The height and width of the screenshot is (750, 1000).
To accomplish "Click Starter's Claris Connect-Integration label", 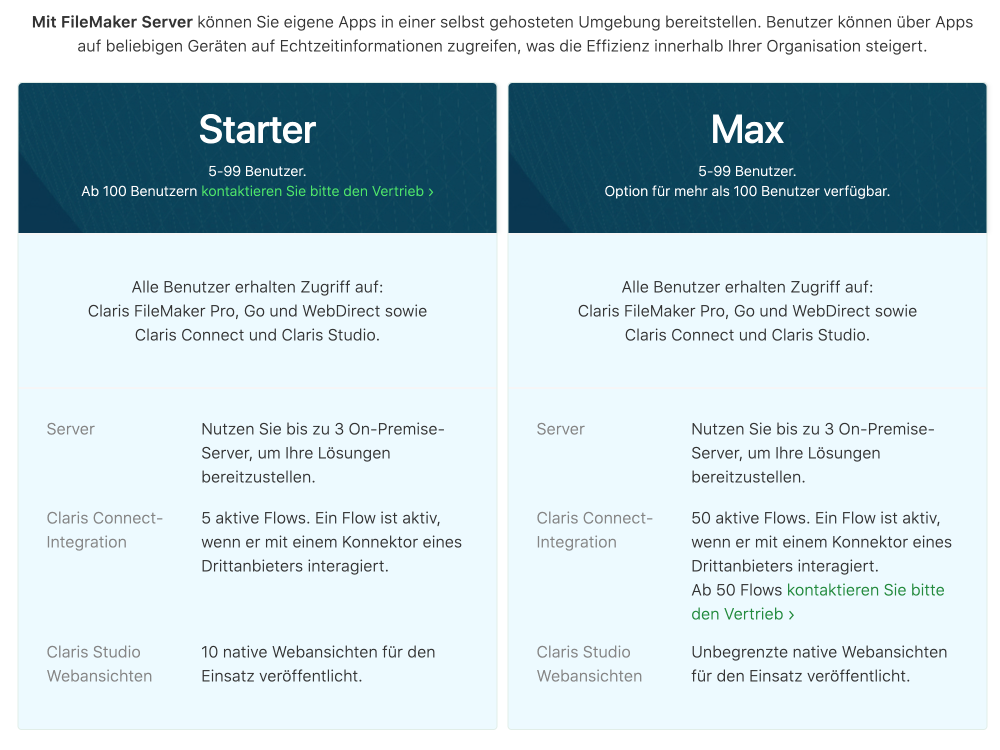I will click(x=105, y=530).
